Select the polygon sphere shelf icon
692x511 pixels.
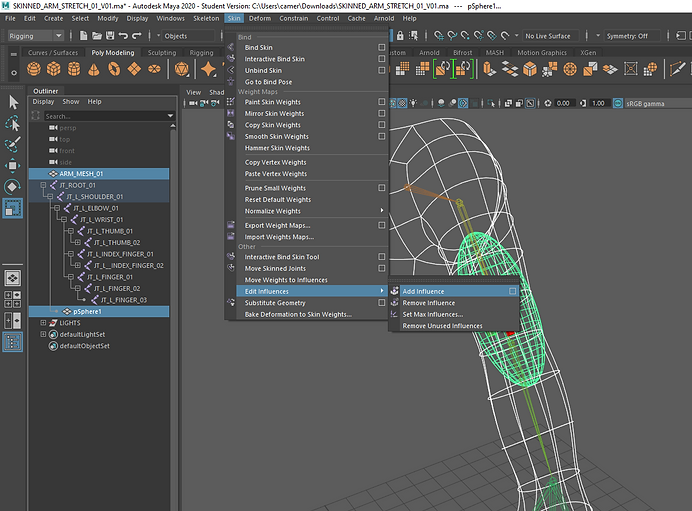pyautogui.click(x=34, y=69)
